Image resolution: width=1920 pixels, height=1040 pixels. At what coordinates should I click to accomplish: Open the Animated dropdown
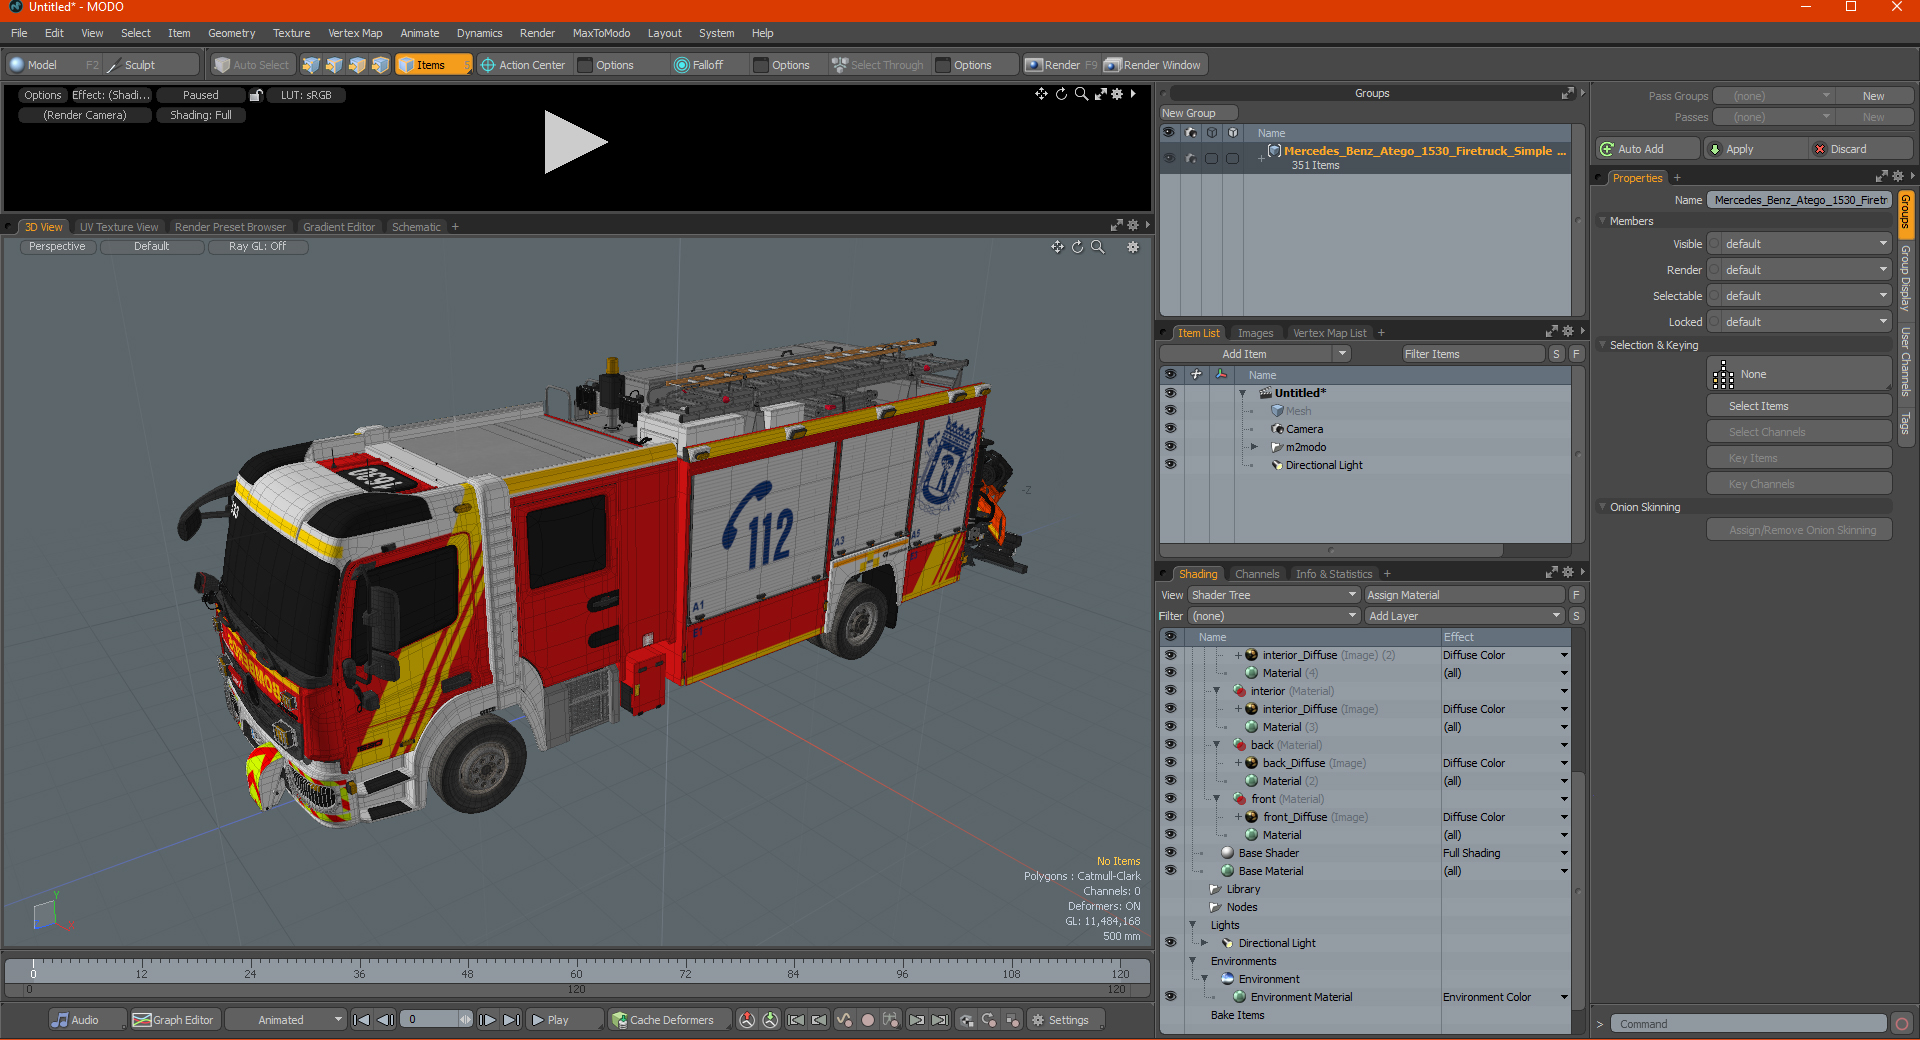coord(285,1020)
